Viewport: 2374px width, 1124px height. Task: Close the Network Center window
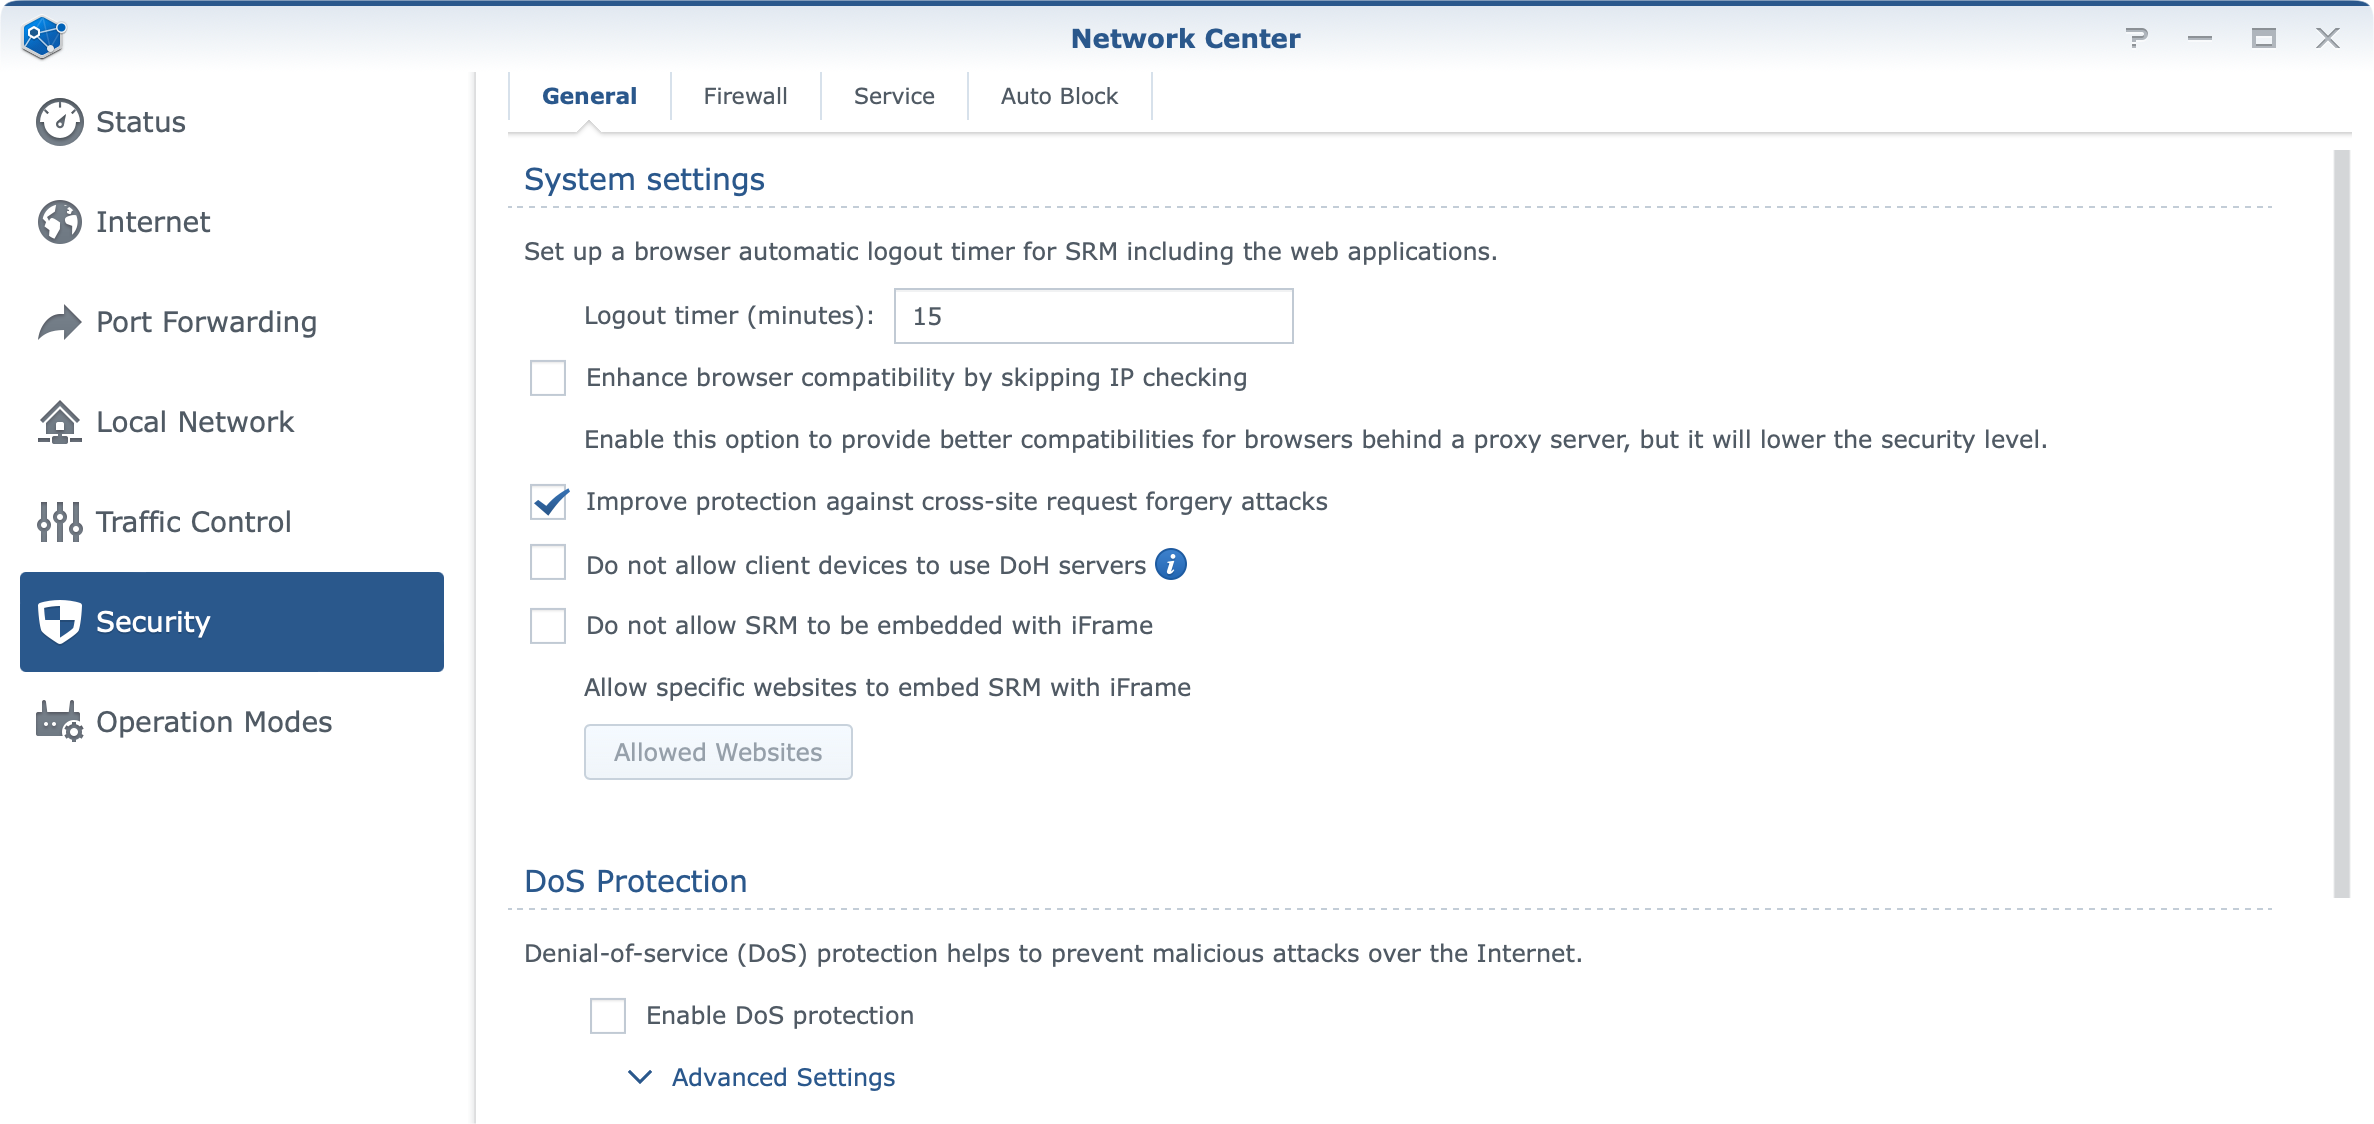pos(2328,38)
